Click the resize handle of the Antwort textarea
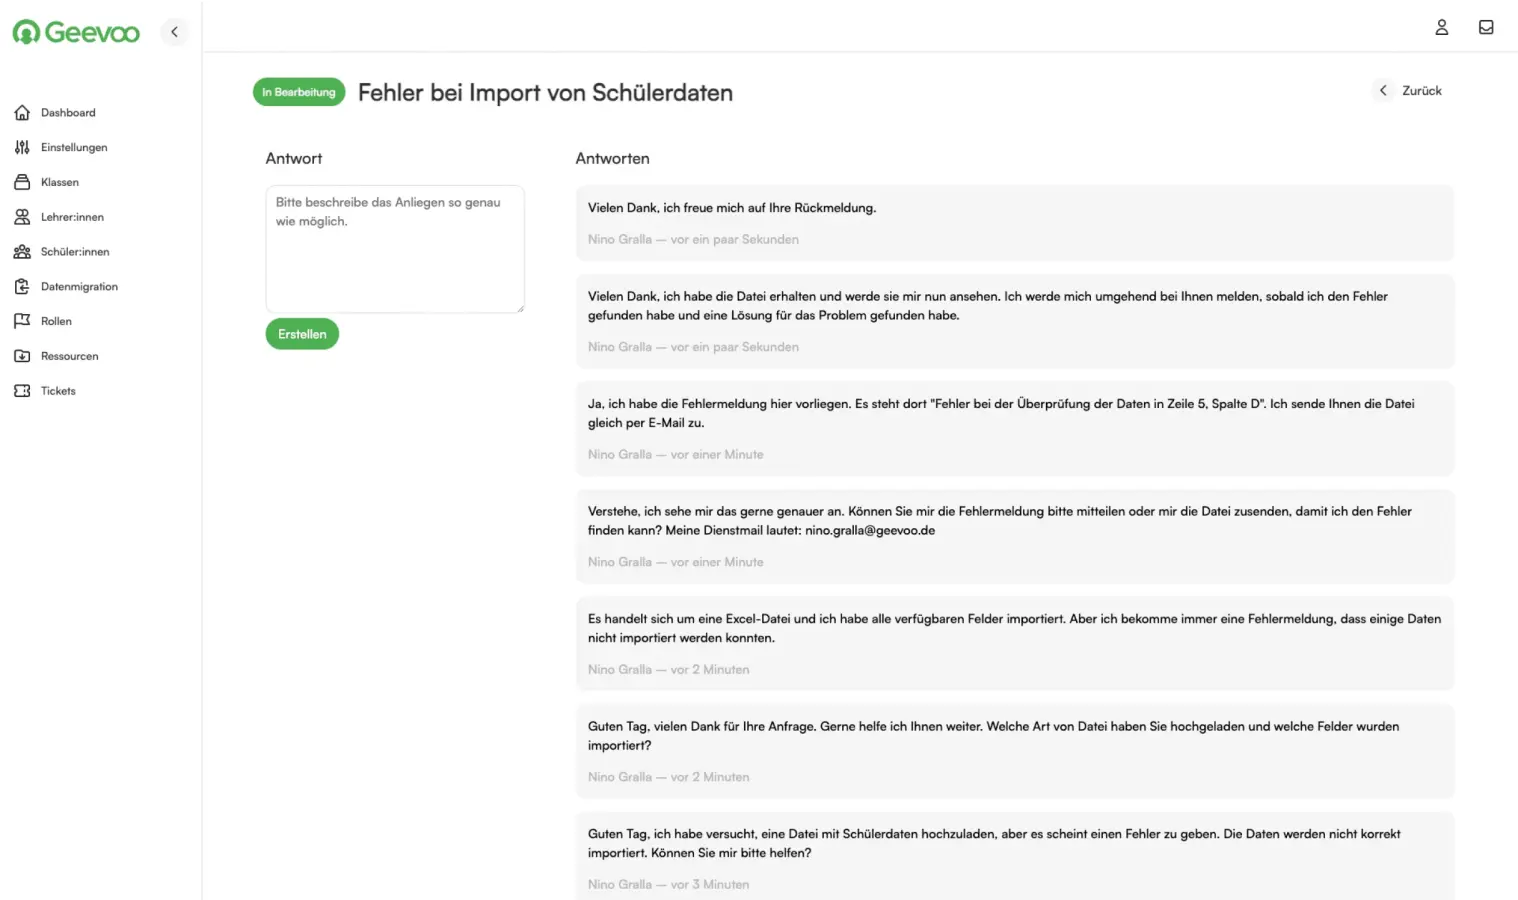Viewport: 1518px width, 900px height. point(519,307)
